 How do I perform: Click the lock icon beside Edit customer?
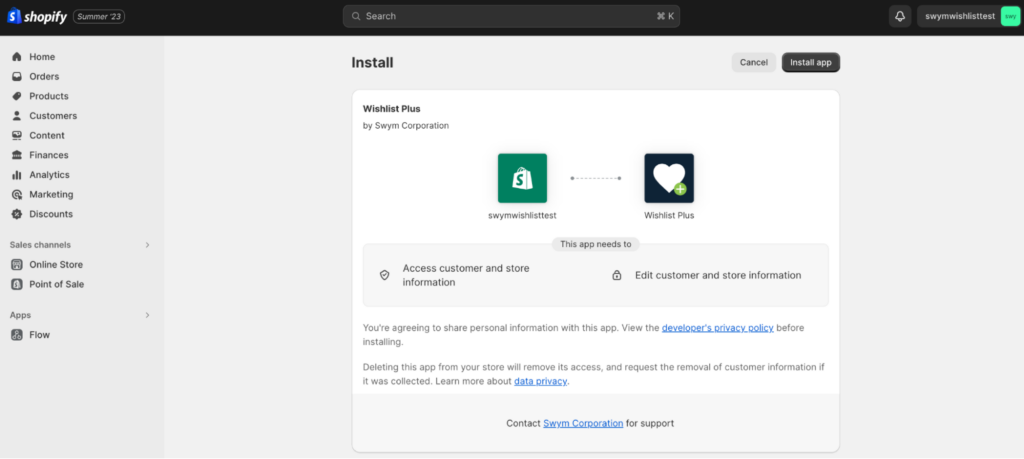pyautogui.click(x=616, y=275)
